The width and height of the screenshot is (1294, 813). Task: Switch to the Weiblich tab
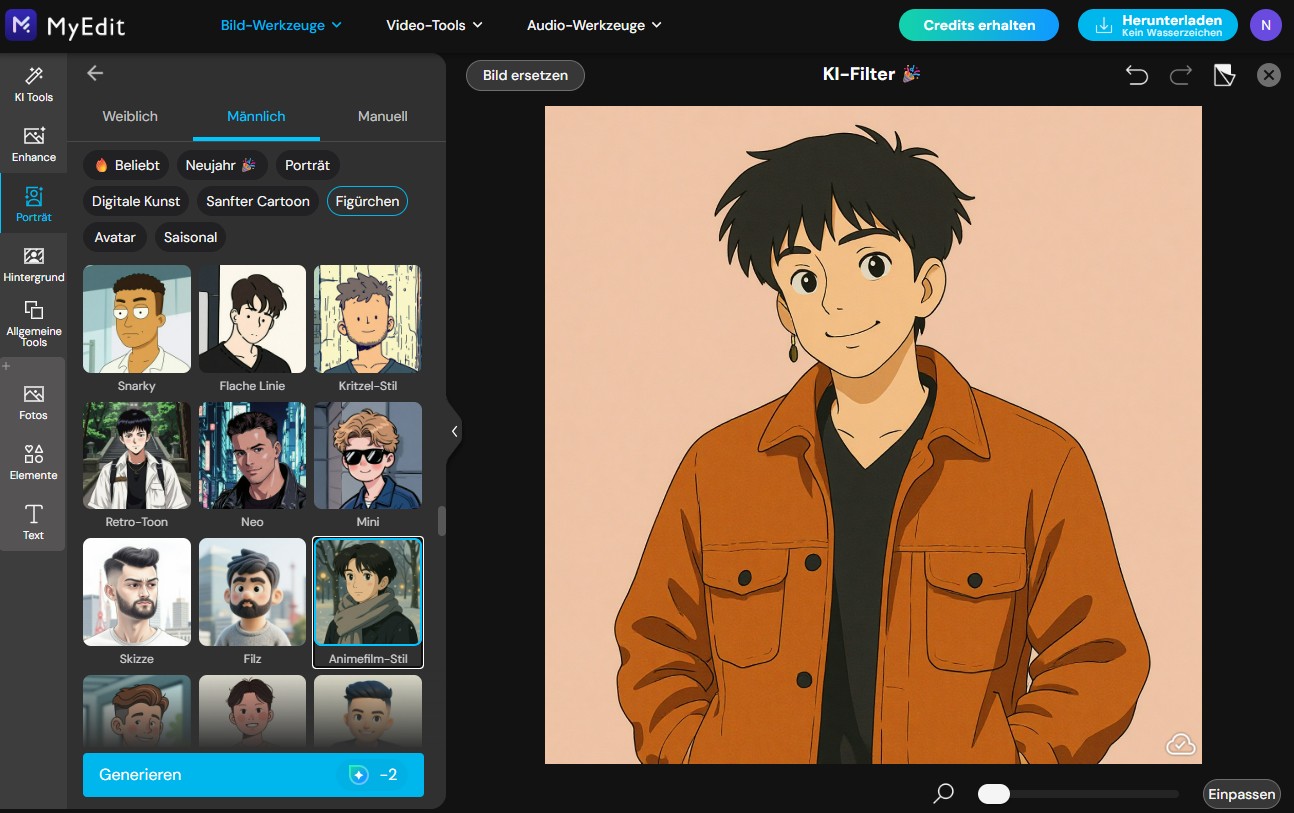point(129,116)
